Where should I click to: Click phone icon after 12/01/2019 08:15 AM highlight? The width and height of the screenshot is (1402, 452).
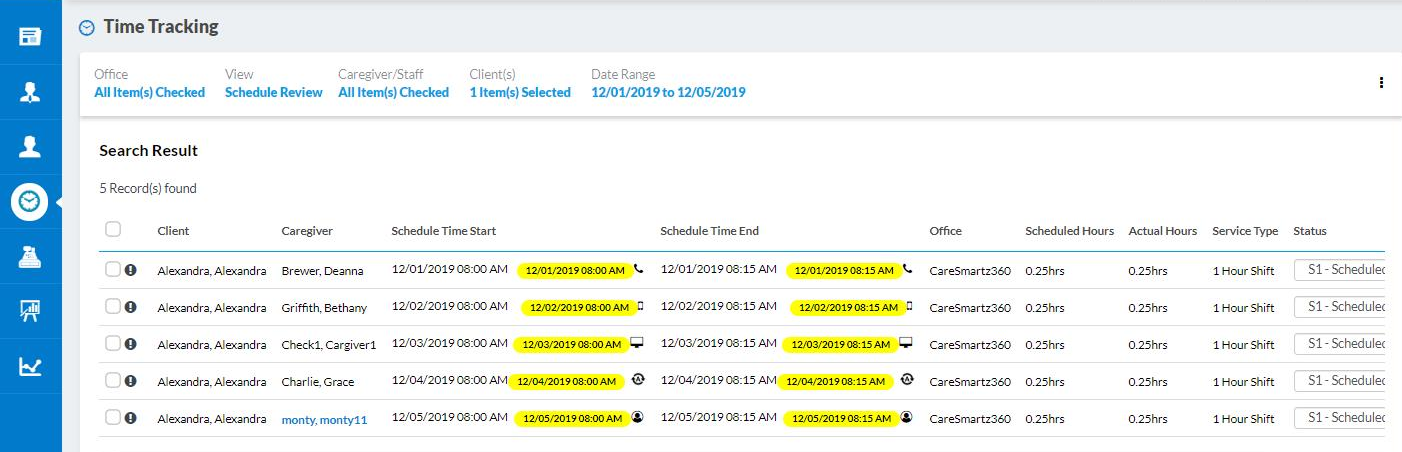click(x=908, y=269)
